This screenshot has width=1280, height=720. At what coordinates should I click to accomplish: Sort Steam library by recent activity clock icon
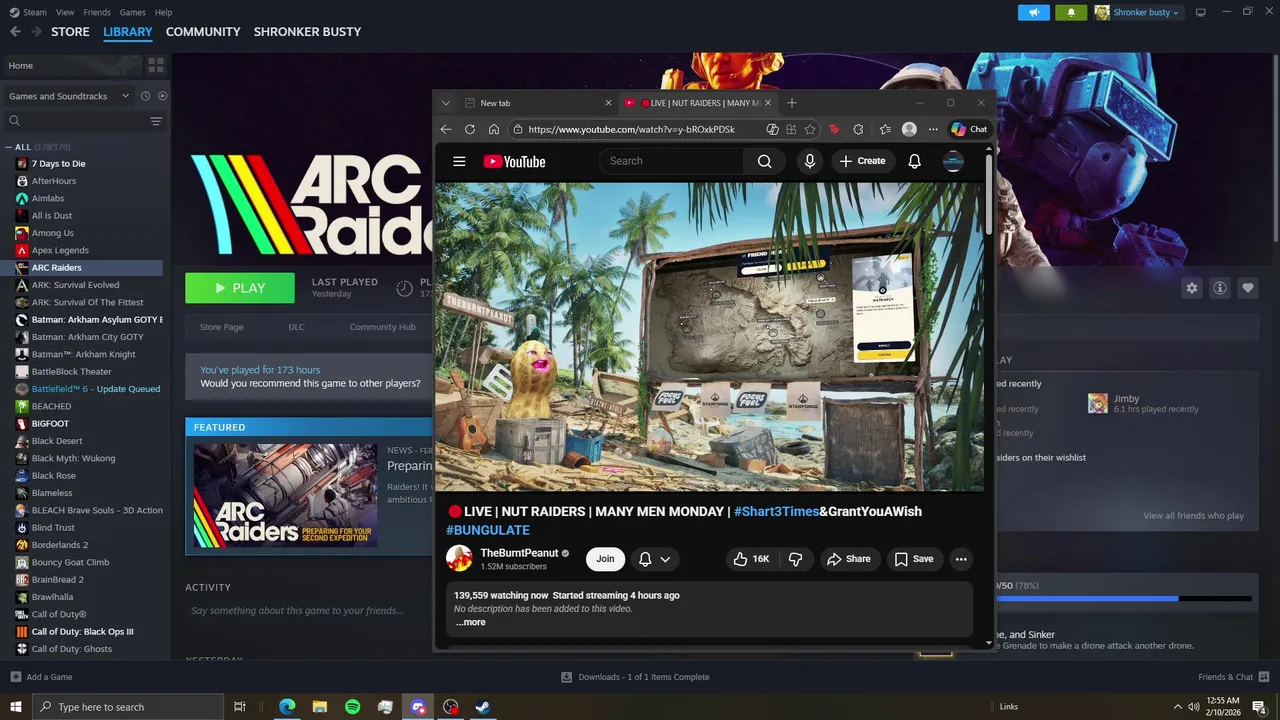pyautogui.click(x=145, y=96)
